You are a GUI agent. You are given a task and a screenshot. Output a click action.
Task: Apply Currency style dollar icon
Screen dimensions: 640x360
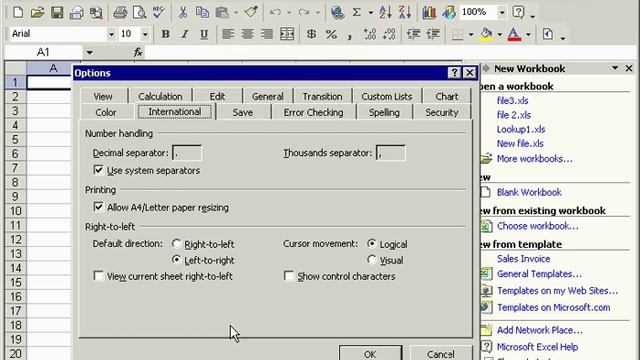tap(311, 34)
